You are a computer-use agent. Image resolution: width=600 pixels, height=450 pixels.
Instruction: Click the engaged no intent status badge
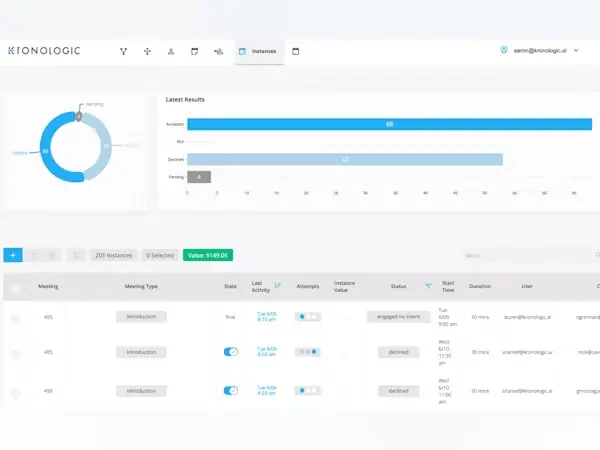pyautogui.click(x=398, y=317)
